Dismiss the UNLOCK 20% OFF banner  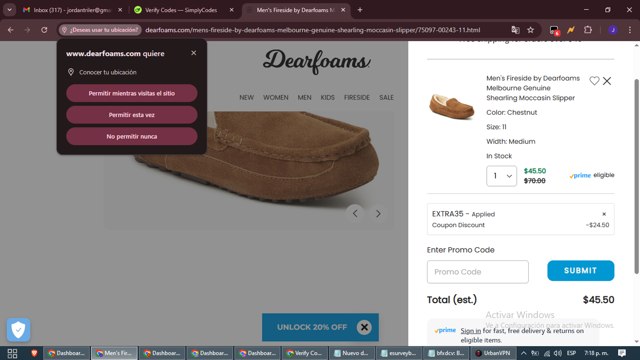click(364, 327)
